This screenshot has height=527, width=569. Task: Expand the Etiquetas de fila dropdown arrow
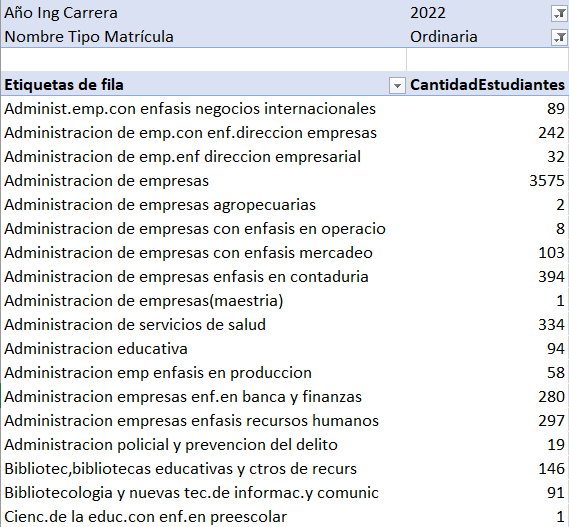tap(397, 86)
